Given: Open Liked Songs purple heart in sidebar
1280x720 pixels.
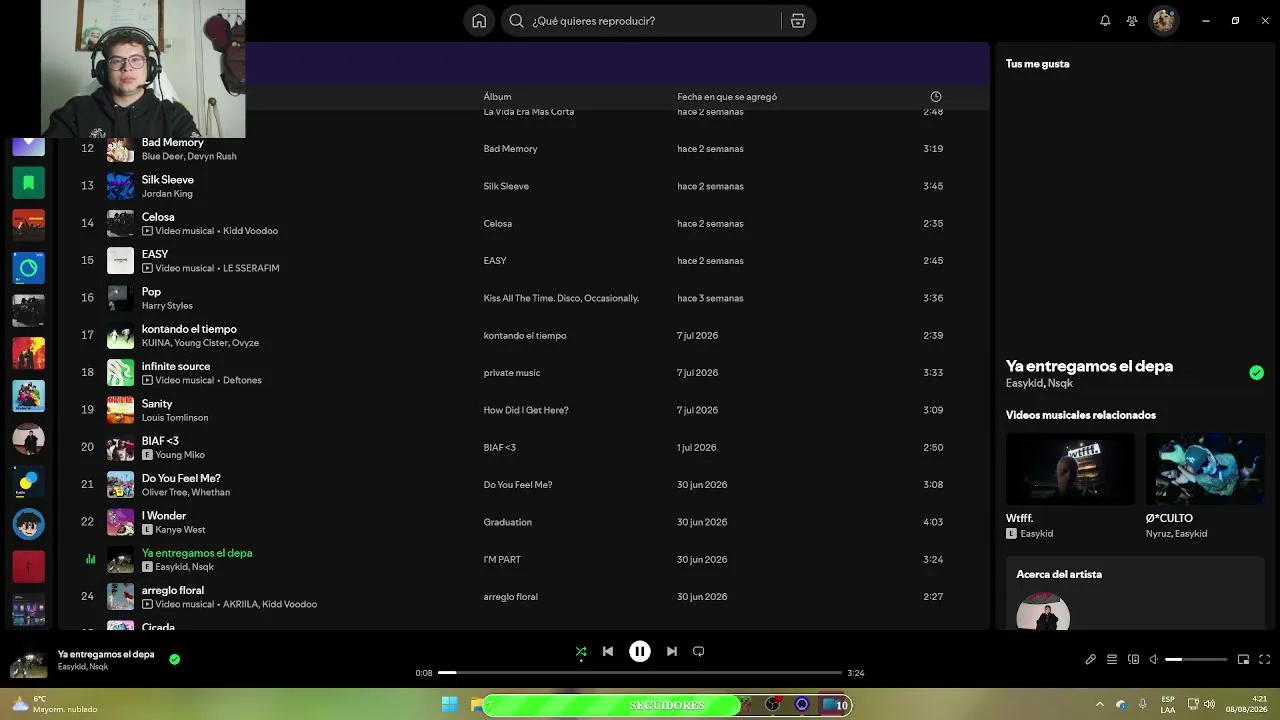Looking at the screenshot, I should pos(28,146).
